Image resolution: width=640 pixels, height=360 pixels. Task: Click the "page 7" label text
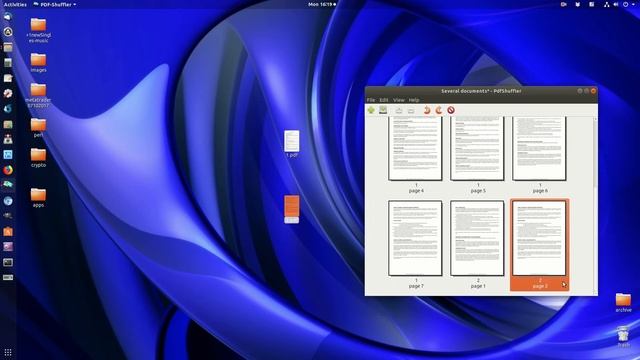click(x=416, y=286)
